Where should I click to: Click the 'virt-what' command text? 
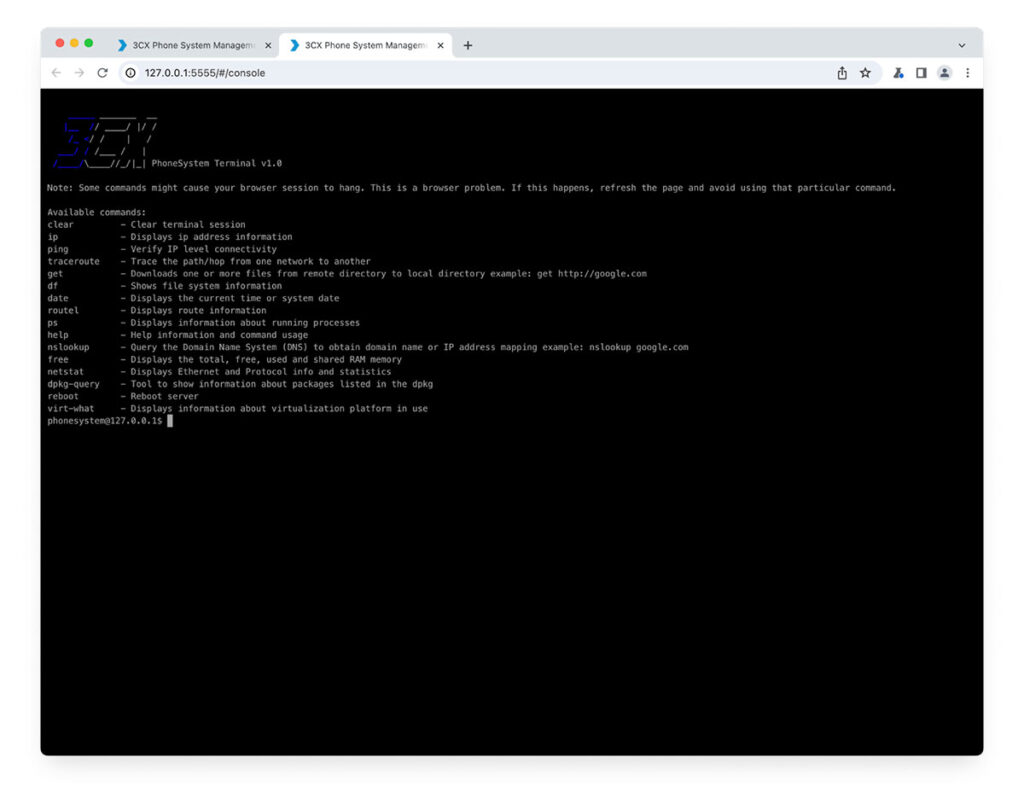click(71, 409)
